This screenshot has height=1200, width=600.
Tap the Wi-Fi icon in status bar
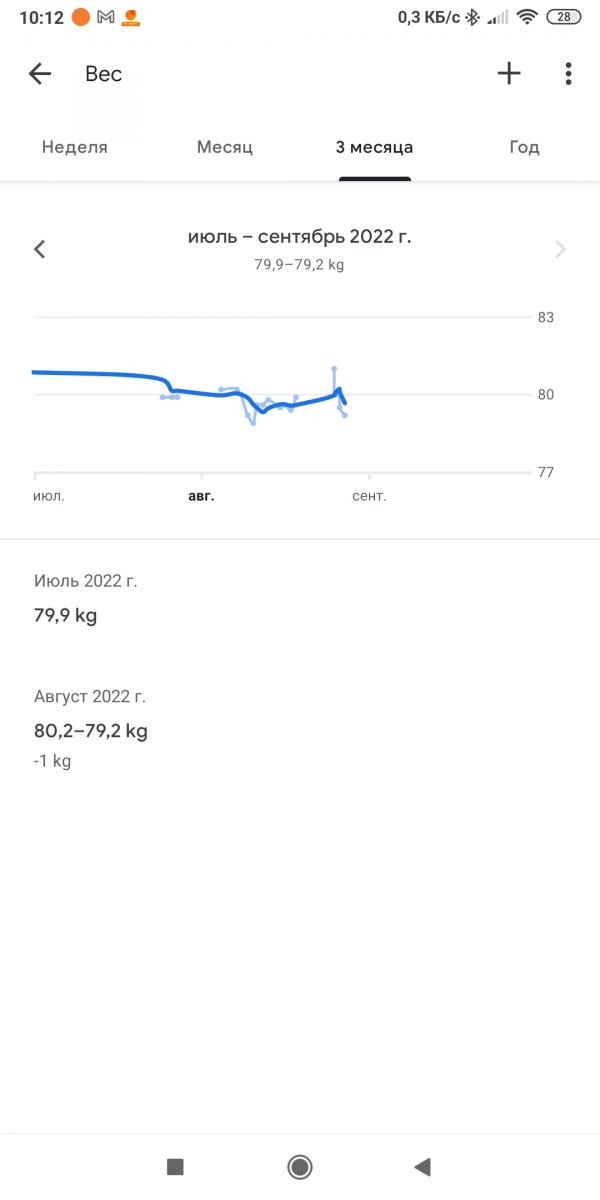527,17
